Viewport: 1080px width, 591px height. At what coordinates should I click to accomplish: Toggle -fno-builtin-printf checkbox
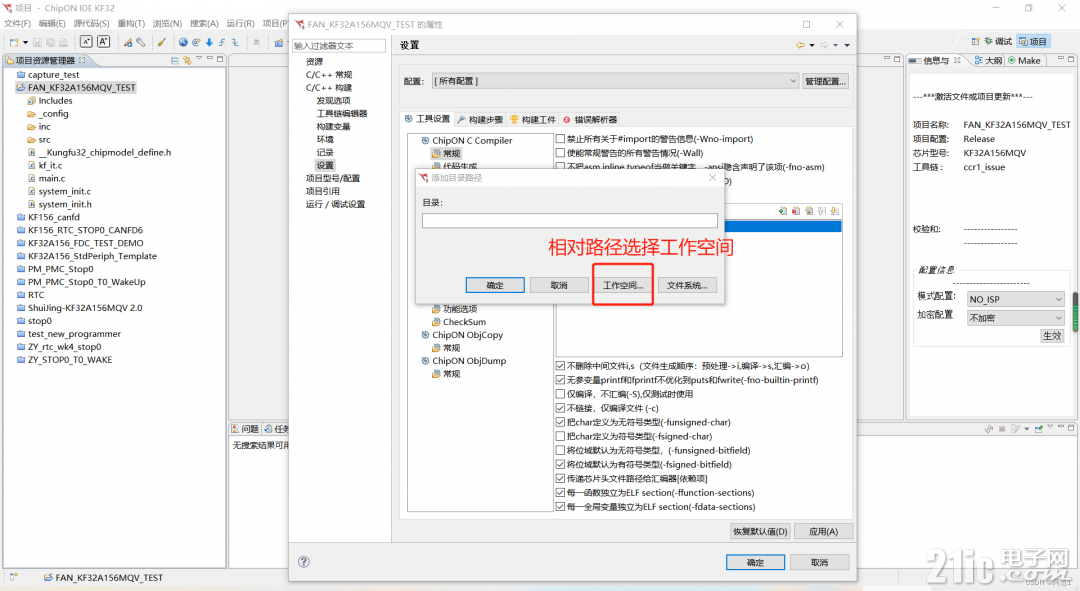coord(560,380)
